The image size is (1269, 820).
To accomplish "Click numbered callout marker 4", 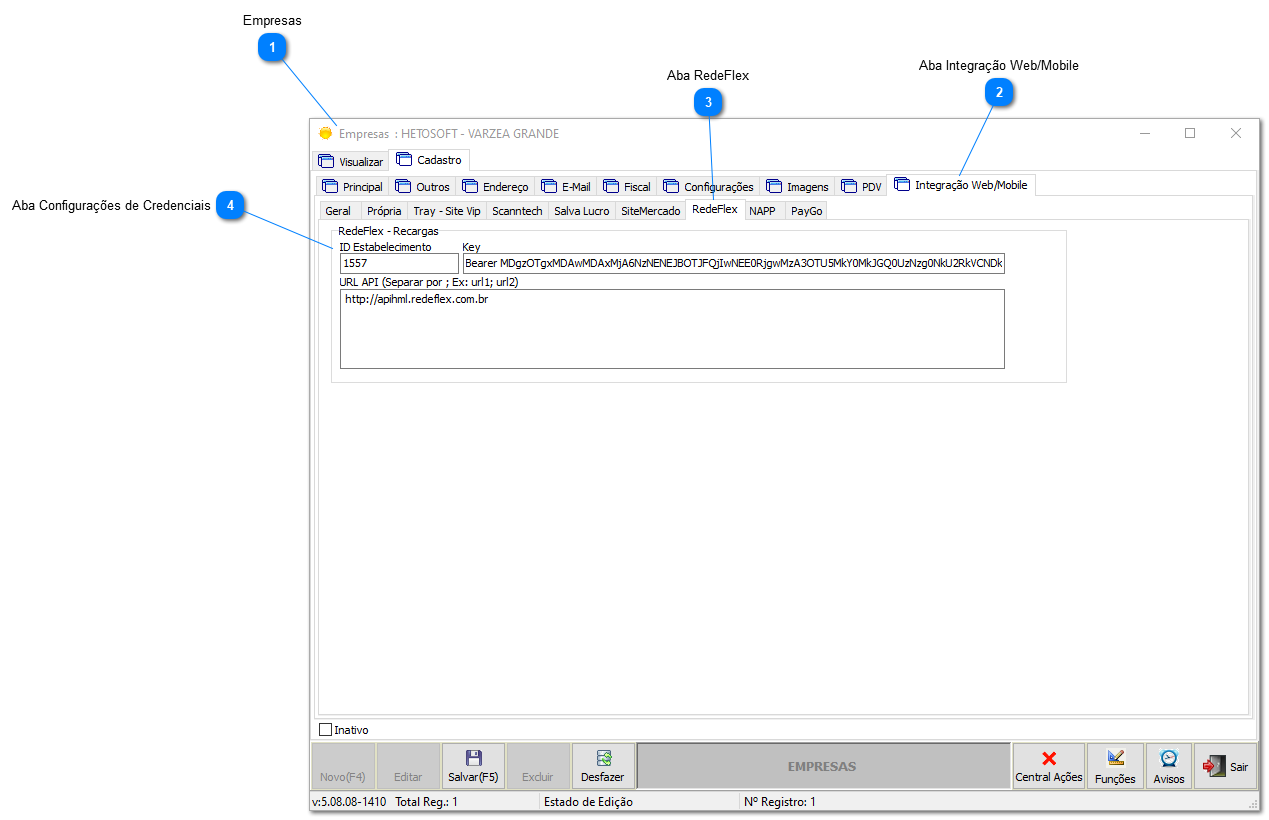I will 231,205.
